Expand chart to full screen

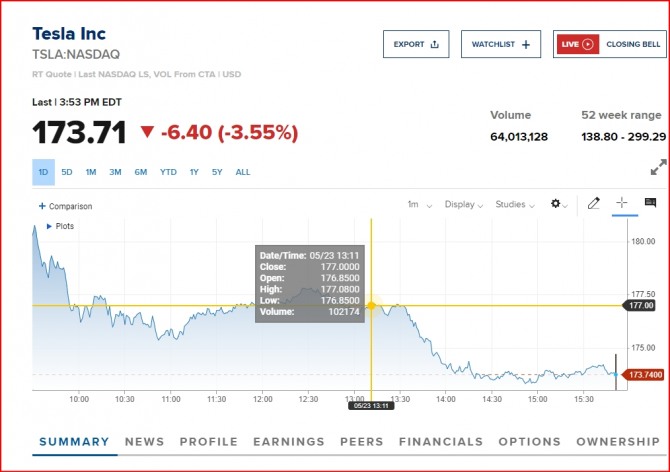[x=658, y=168]
